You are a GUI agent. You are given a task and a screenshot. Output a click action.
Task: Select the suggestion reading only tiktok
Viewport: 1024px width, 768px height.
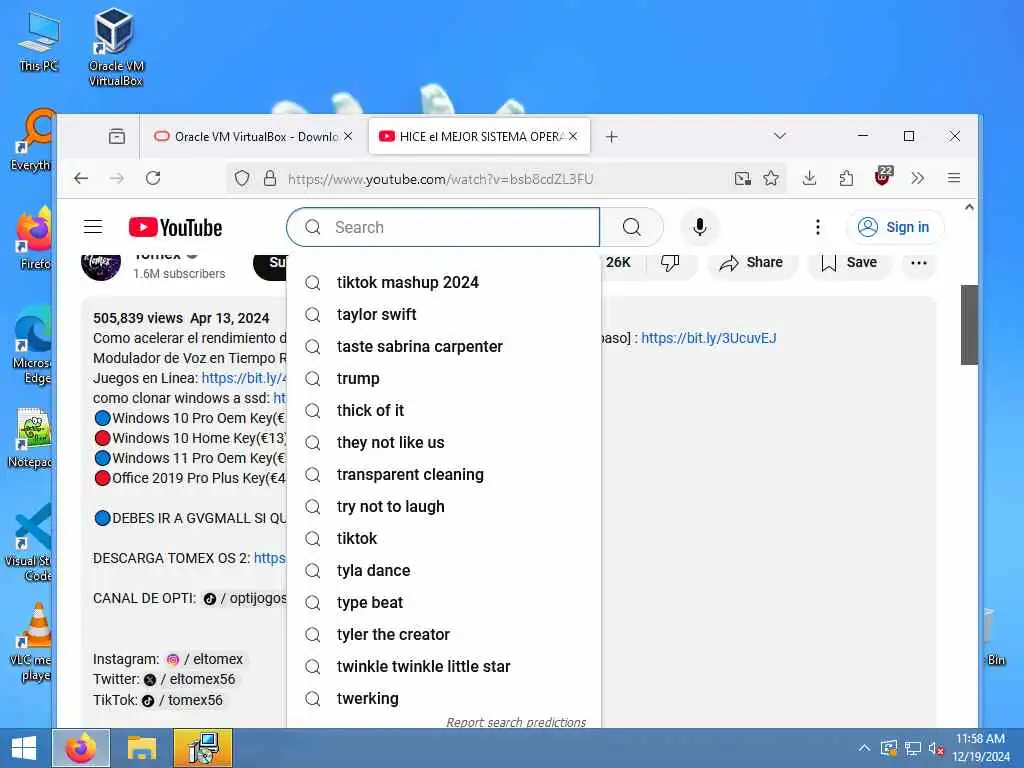tap(444, 538)
